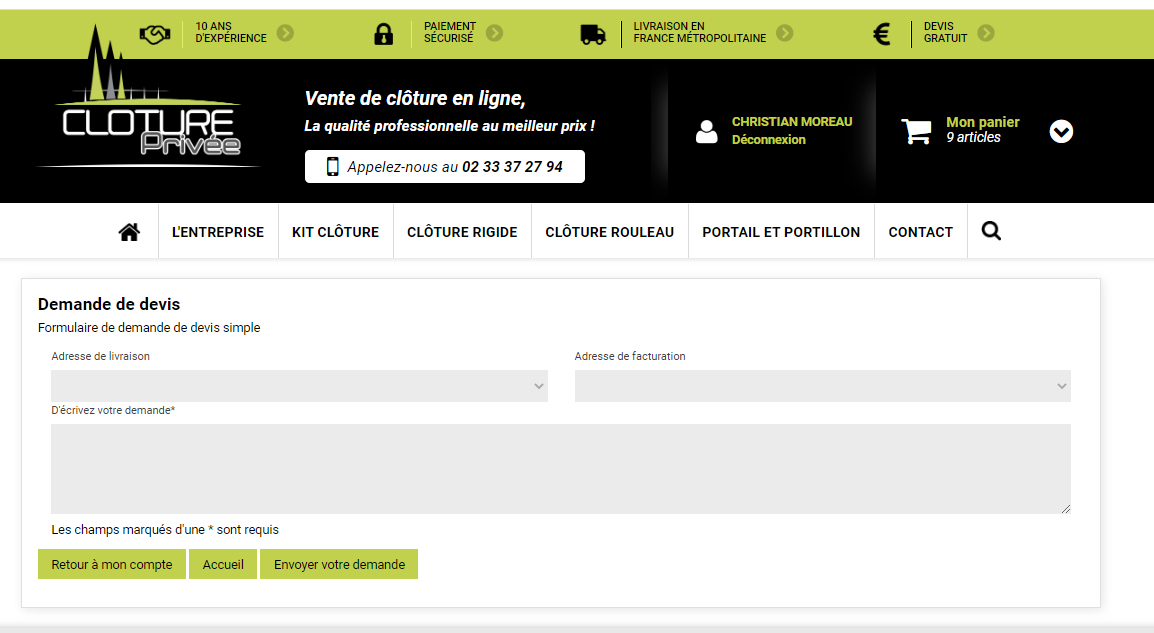The width and height of the screenshot is (1154, 633).
Task: Click the Accueil button
Action: [223, 565]
